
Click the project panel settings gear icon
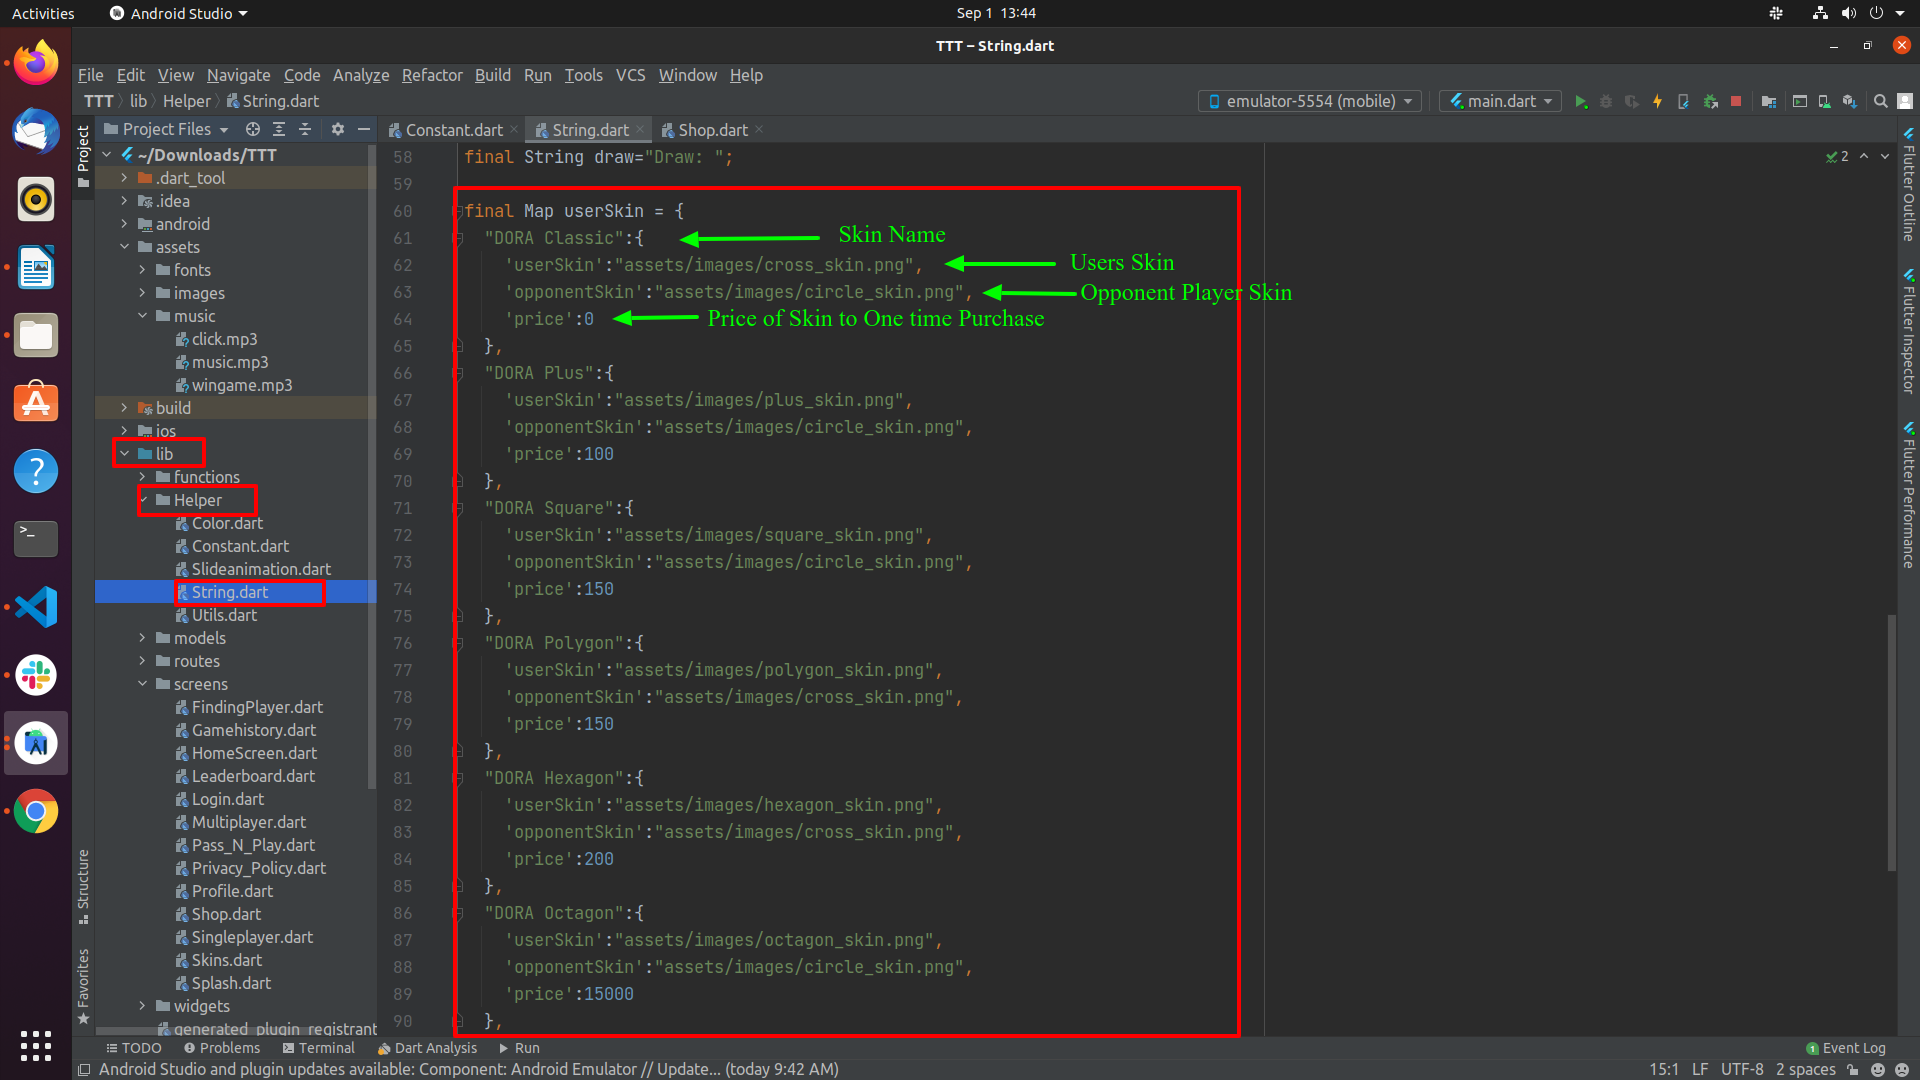pos(338,130)
